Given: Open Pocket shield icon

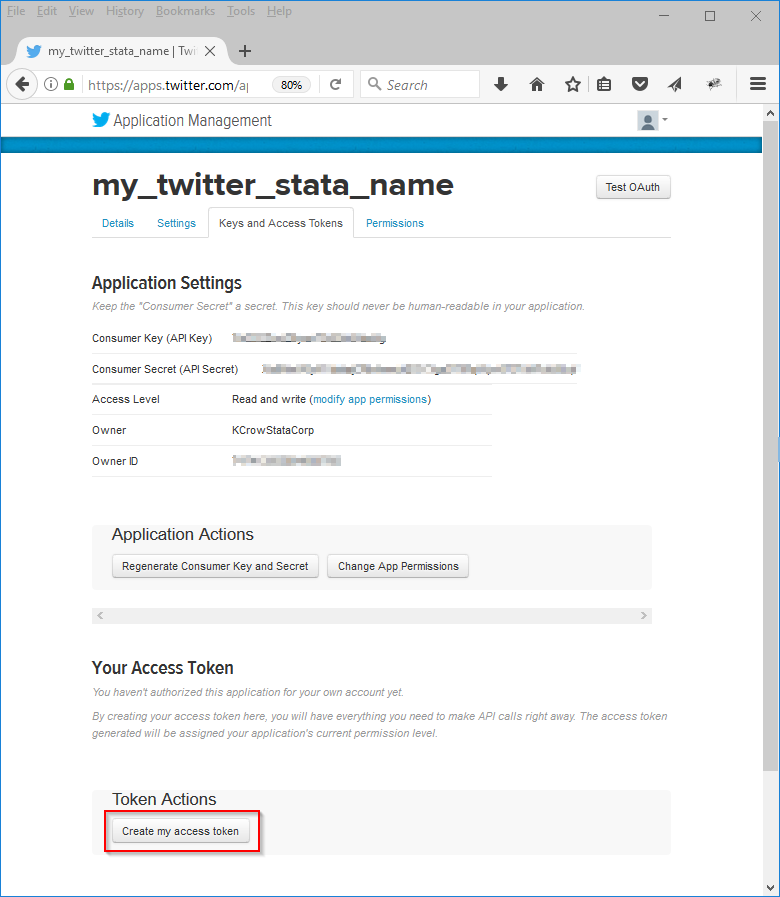Looking at the screenshot, I should pyautogui.click(x=640, y=85).
